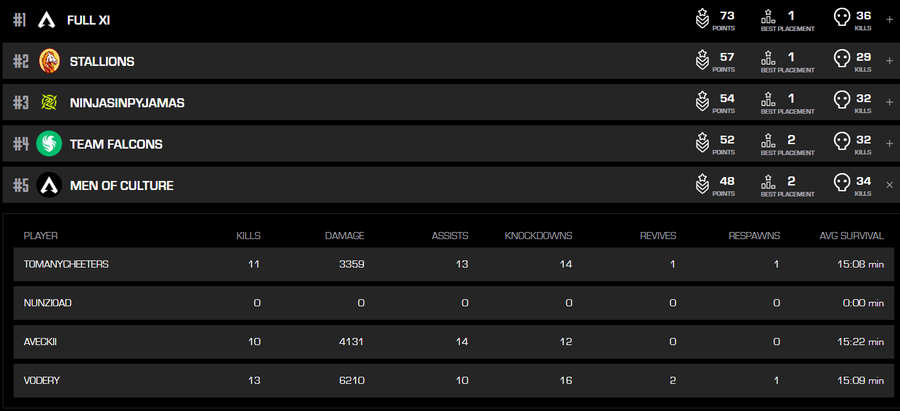Click the kills skull icon for Team Falcons
Viewport: 900px width, 411px height.
click(x=841, y=142)
